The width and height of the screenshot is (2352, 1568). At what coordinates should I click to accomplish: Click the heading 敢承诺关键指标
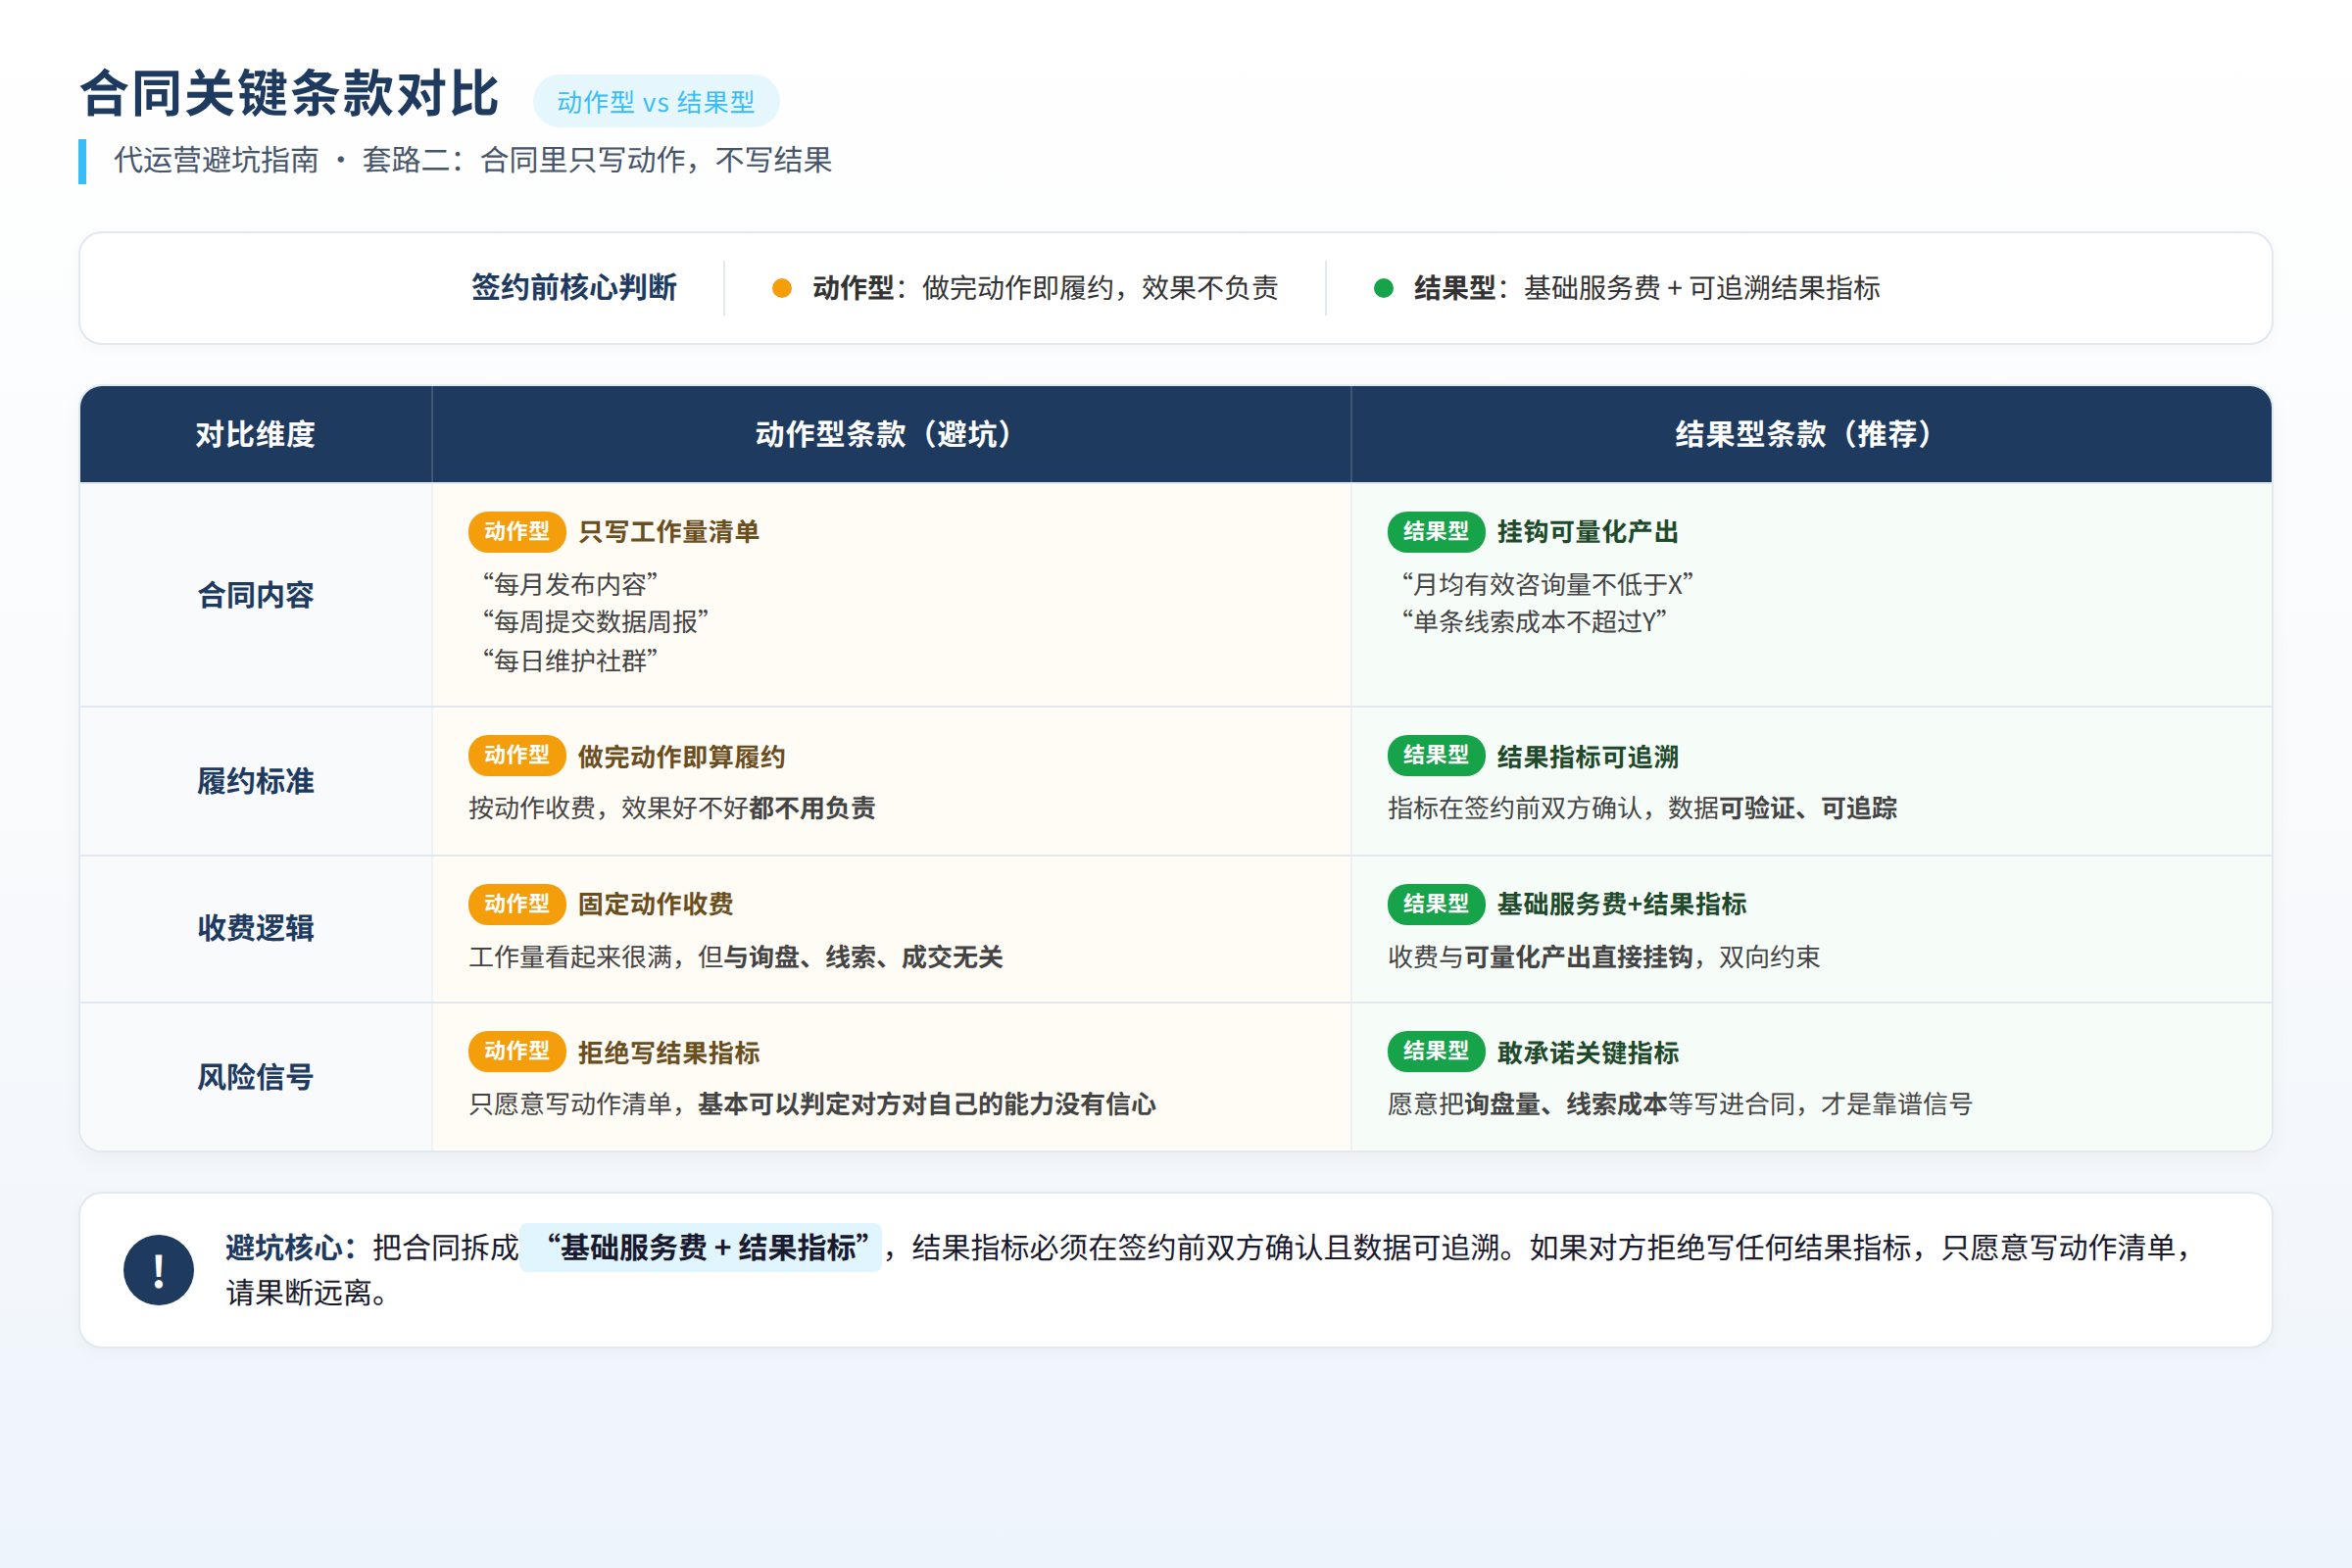(1588, 1053)
